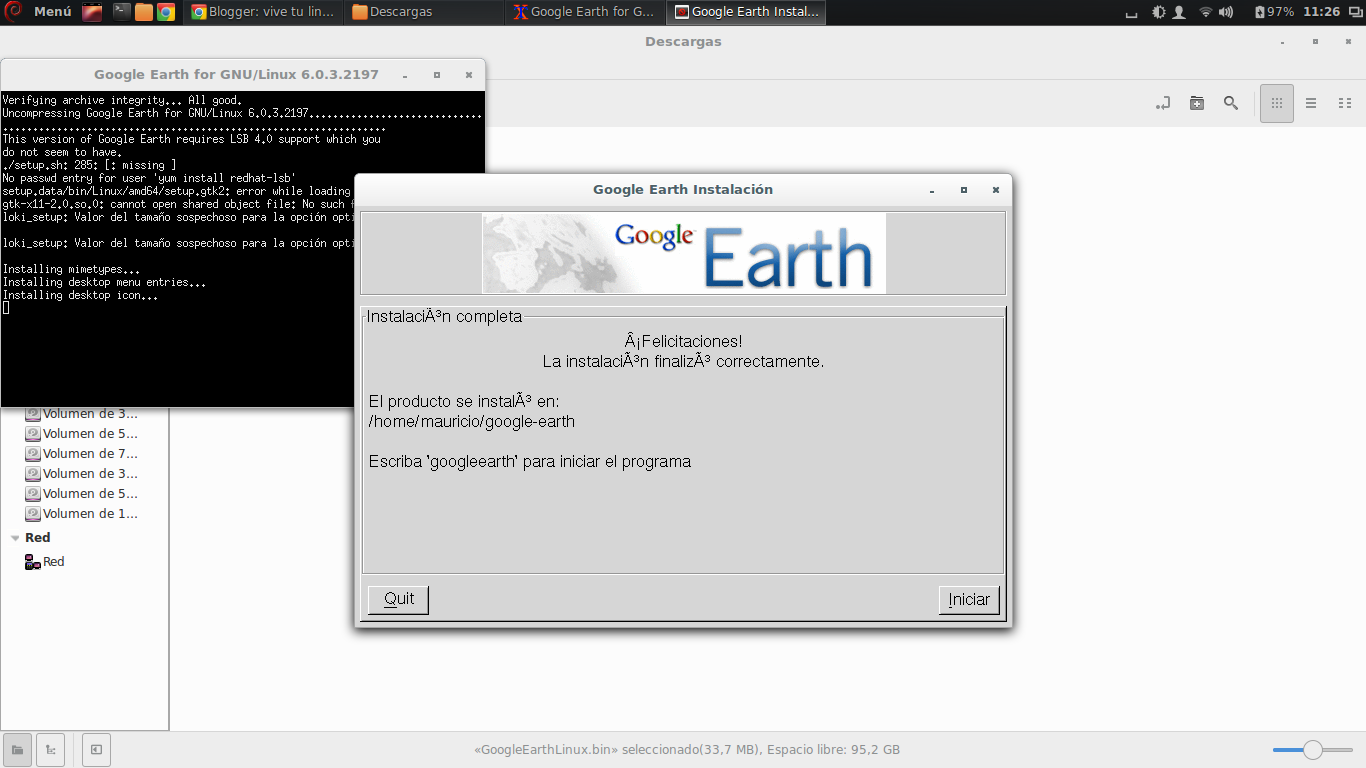Show places sidebar pane button
This screenshot has width=1366, height=768.
[x=16, y=749]
